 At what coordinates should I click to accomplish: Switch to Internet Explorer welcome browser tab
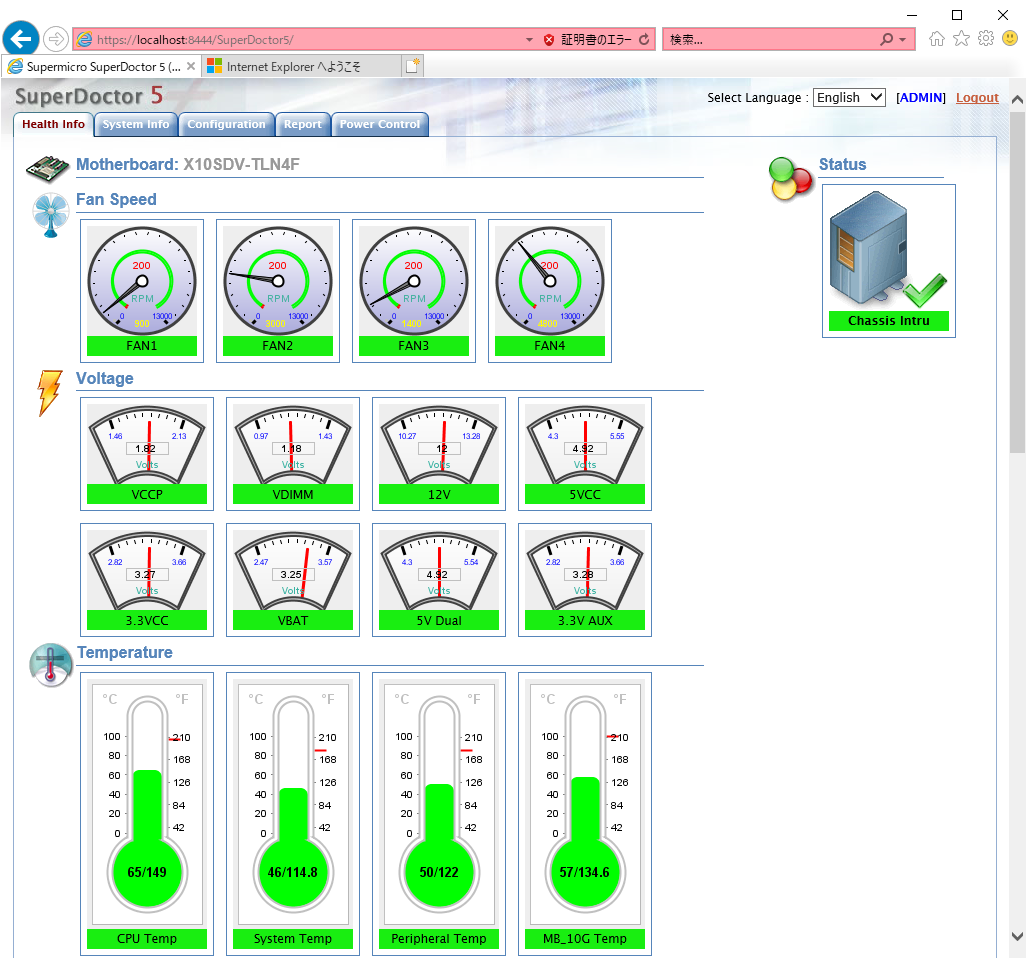pos(301,66)
